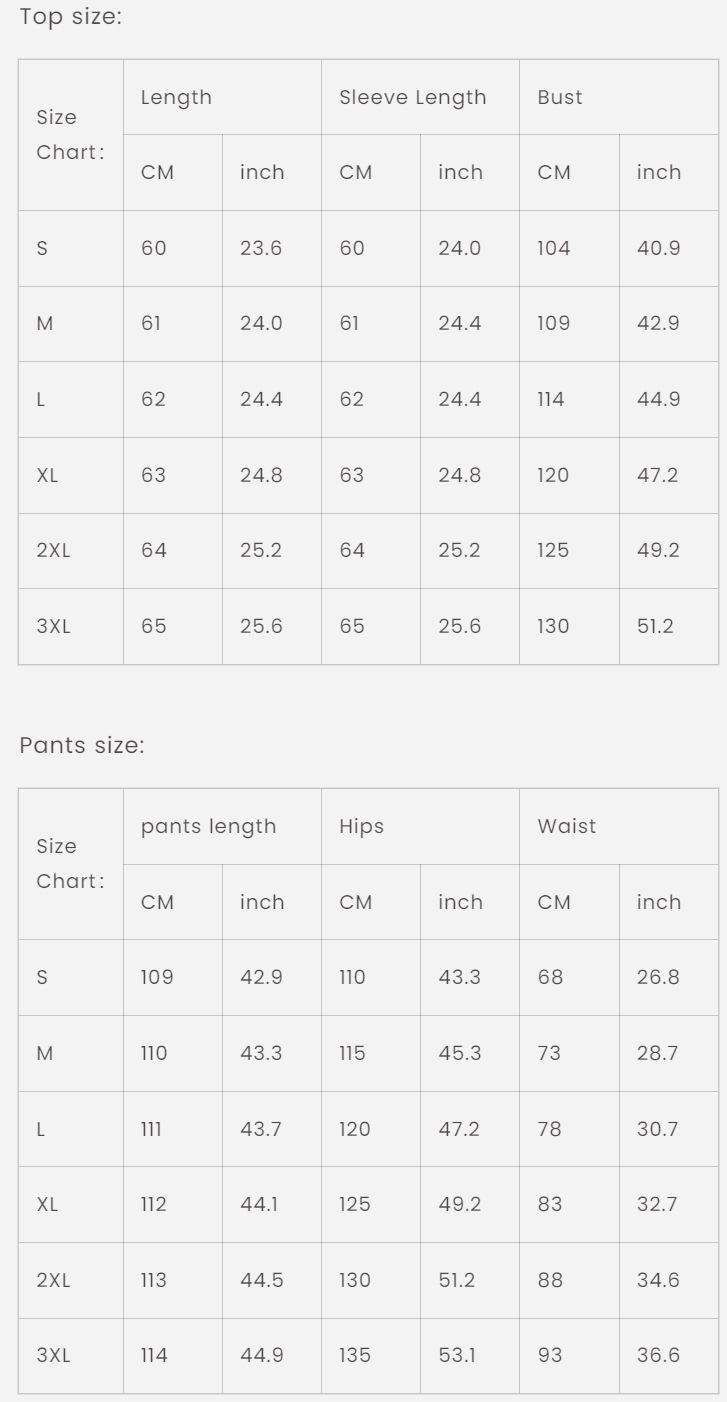
Task: Select the "pants length" column header
Action: 208,827
